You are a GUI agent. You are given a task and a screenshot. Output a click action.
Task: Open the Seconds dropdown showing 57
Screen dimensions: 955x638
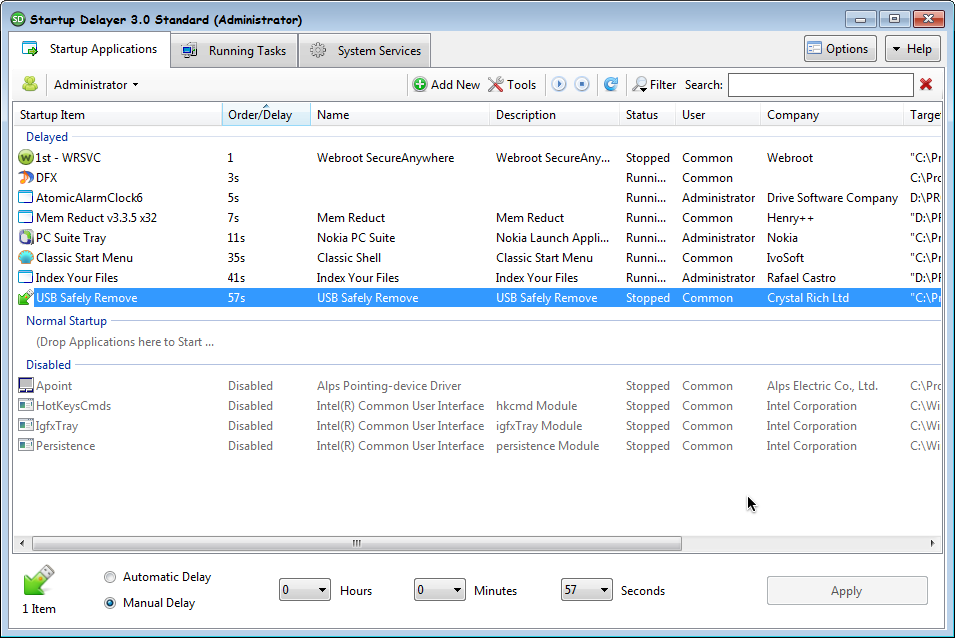pyautogui.click(x=587, y=589)
